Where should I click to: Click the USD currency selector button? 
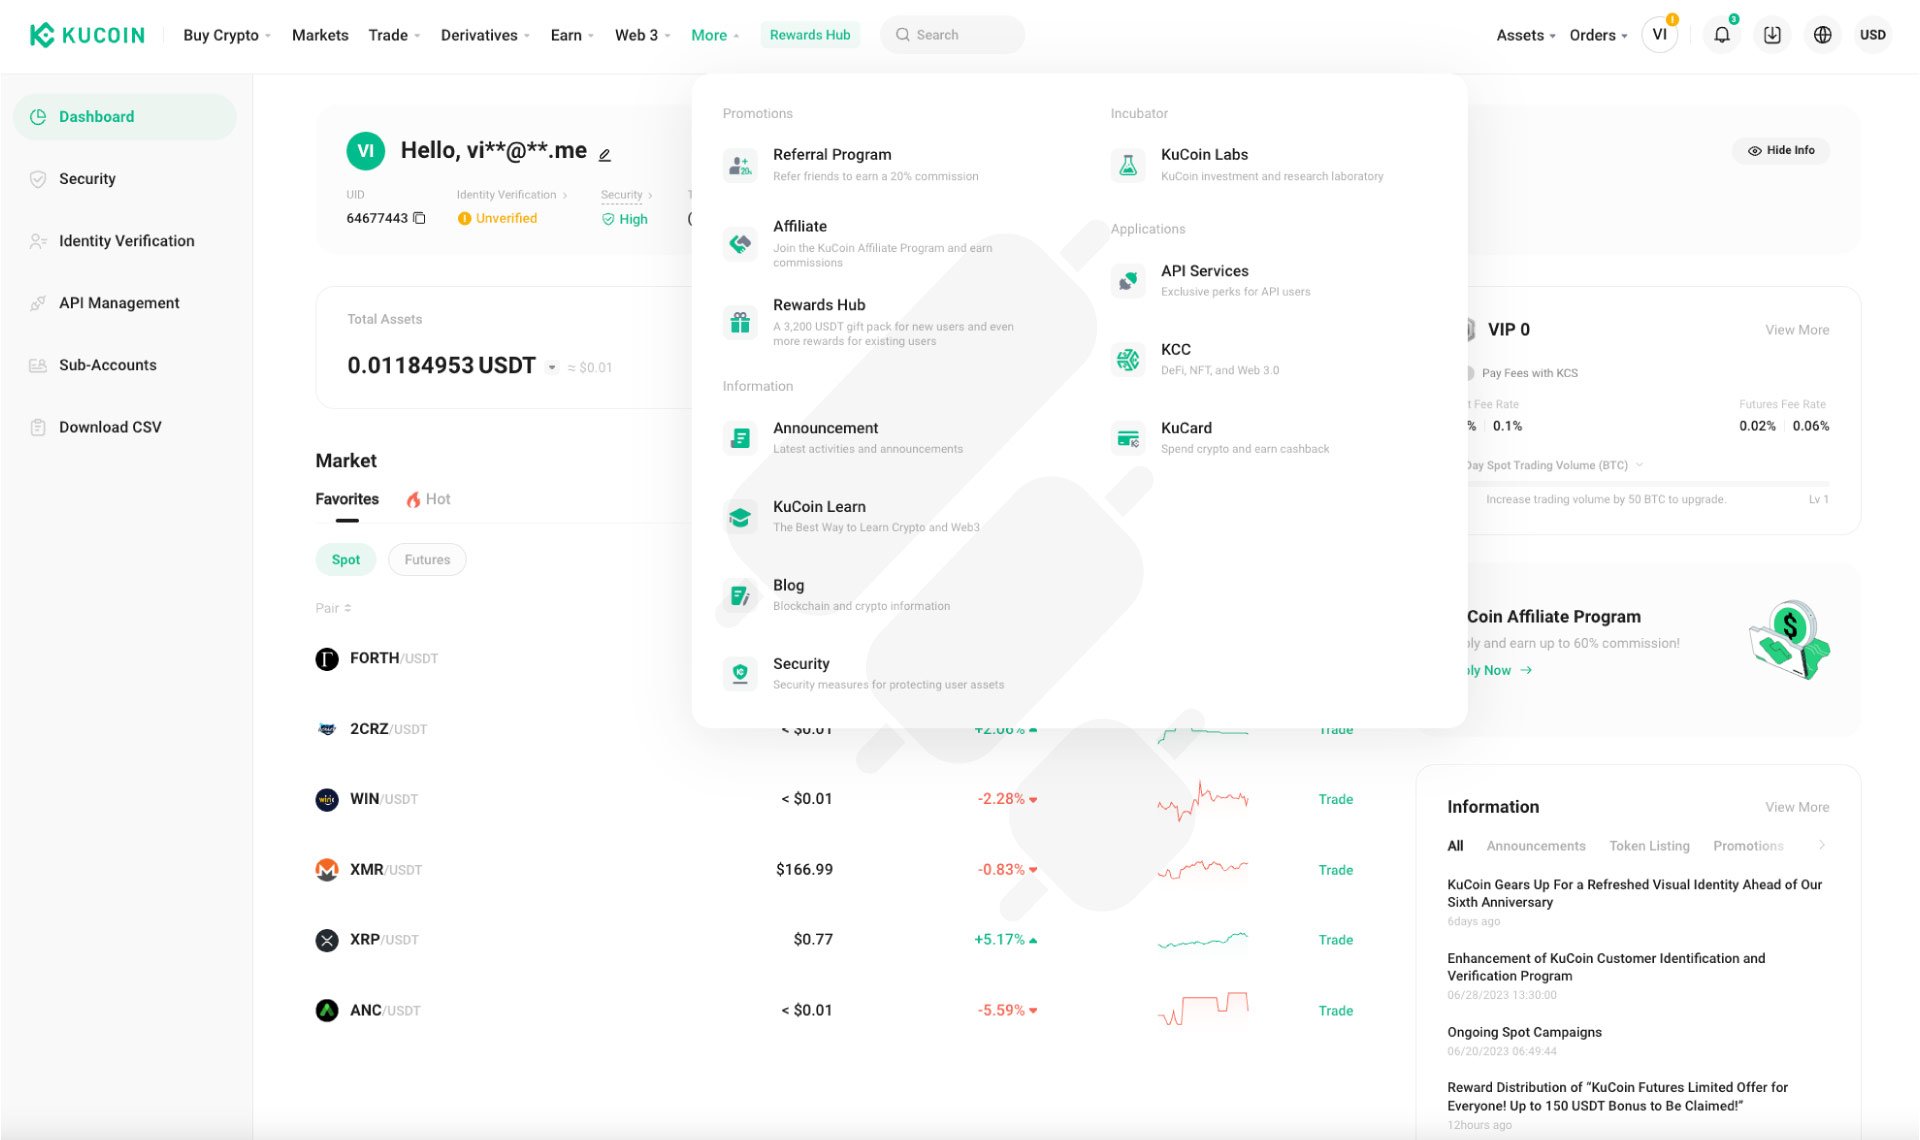(1873, 34)
